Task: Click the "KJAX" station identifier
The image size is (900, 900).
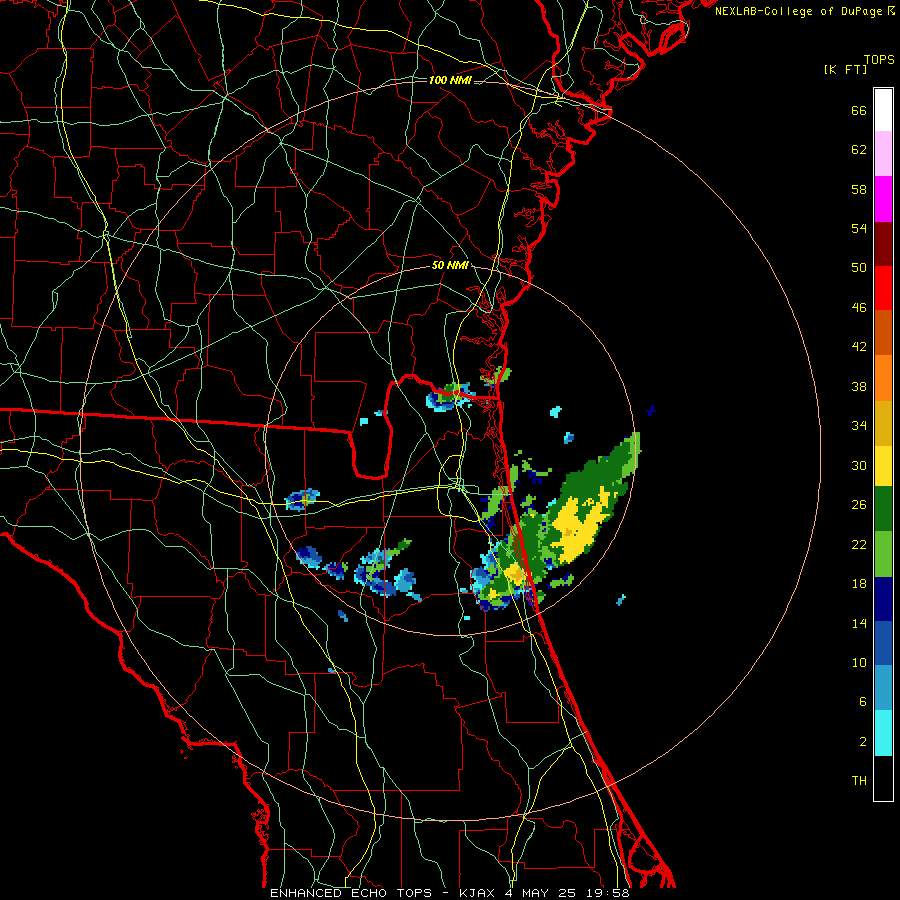Action: point(477,893)
